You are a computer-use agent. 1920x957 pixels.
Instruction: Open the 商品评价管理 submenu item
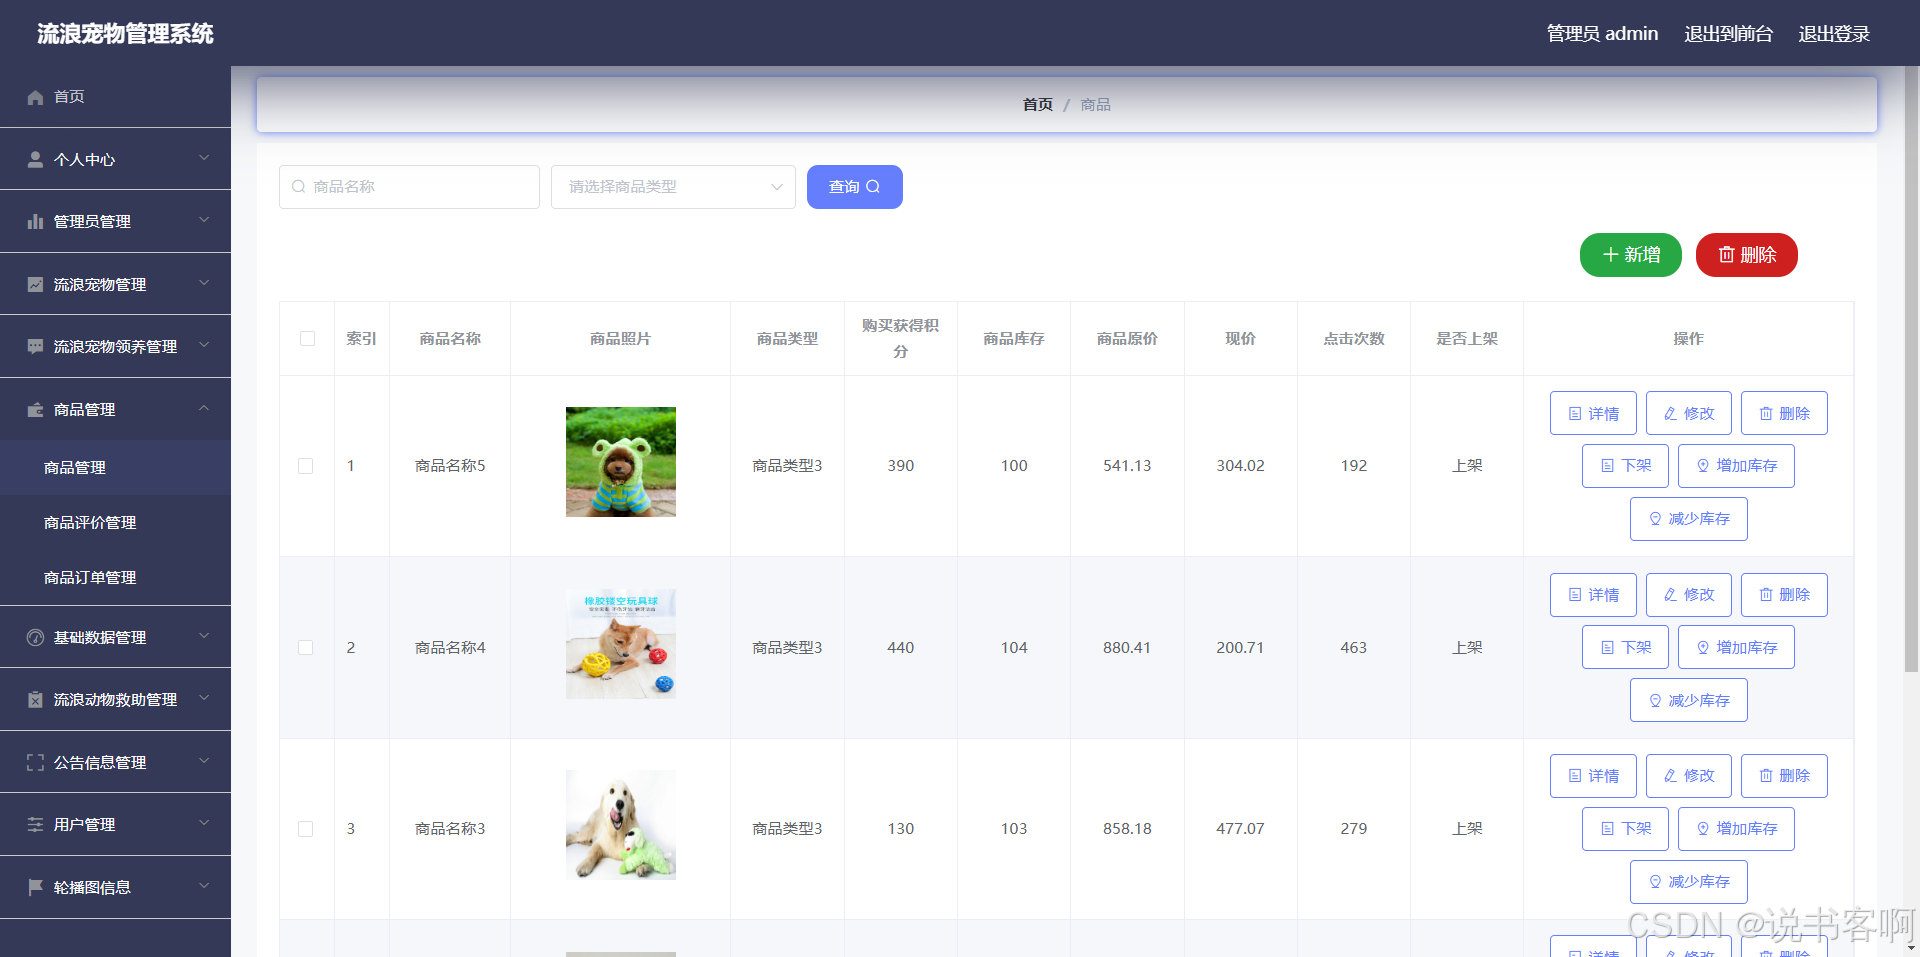click(x=115, y=523)
